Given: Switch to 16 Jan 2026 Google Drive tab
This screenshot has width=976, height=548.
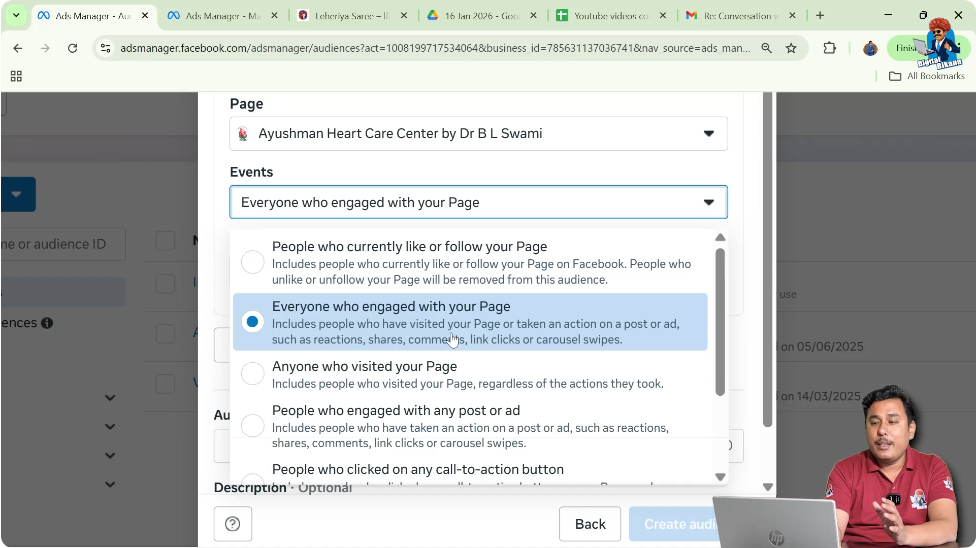Looking at the screenshot, I should click(x=482, y=16).
